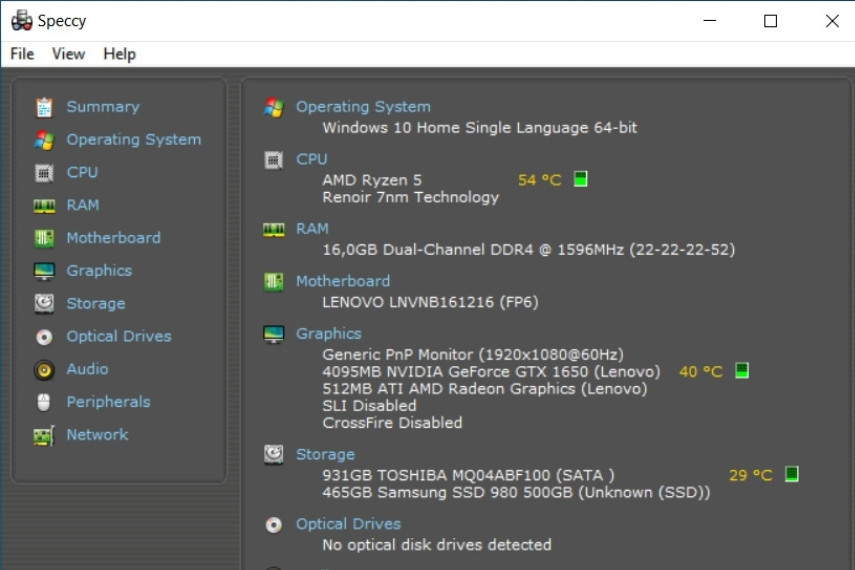Open the Motherboard section in the sidebar
Viewport: 855px width, 570px height.
point(113,238)
